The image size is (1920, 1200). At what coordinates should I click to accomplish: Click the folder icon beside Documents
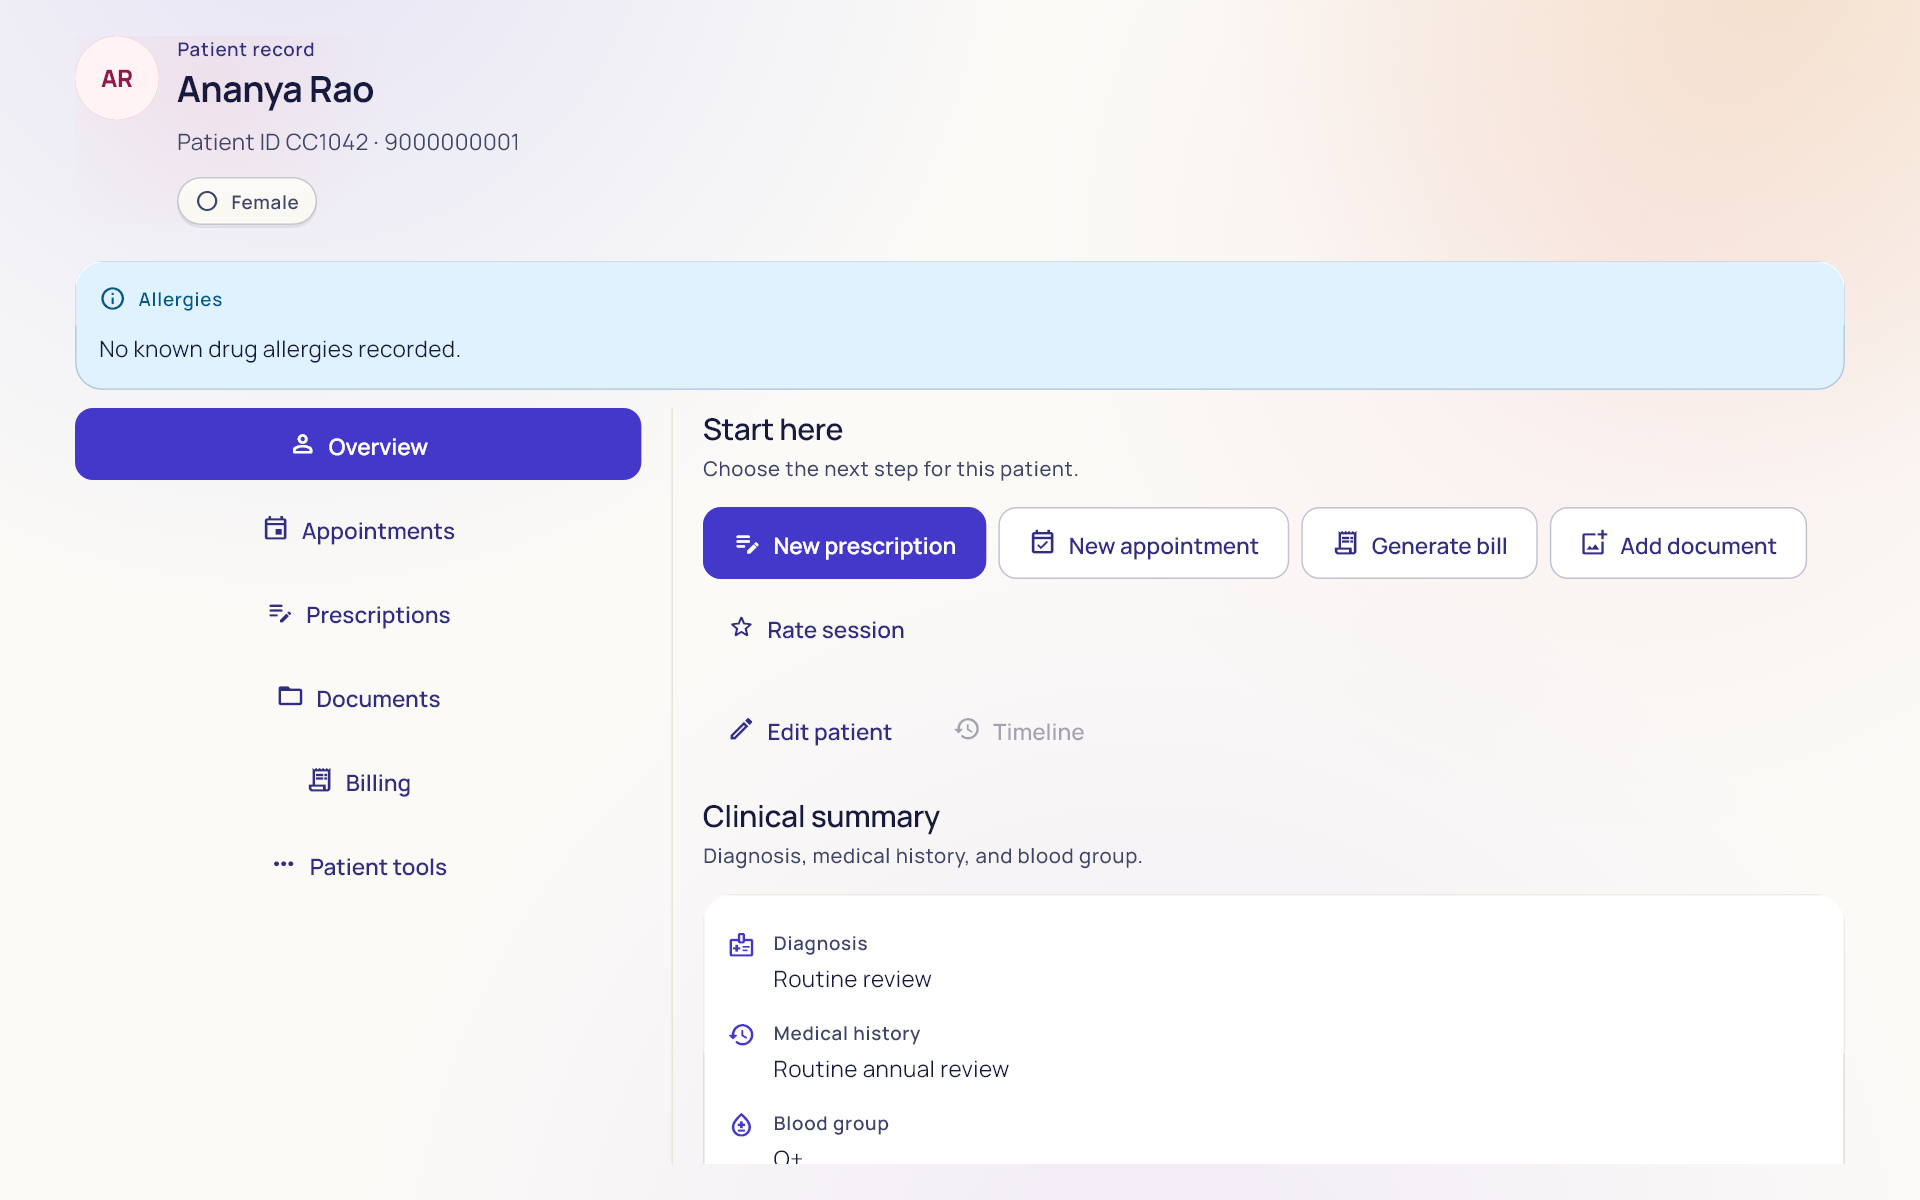[x=290, y=696]
